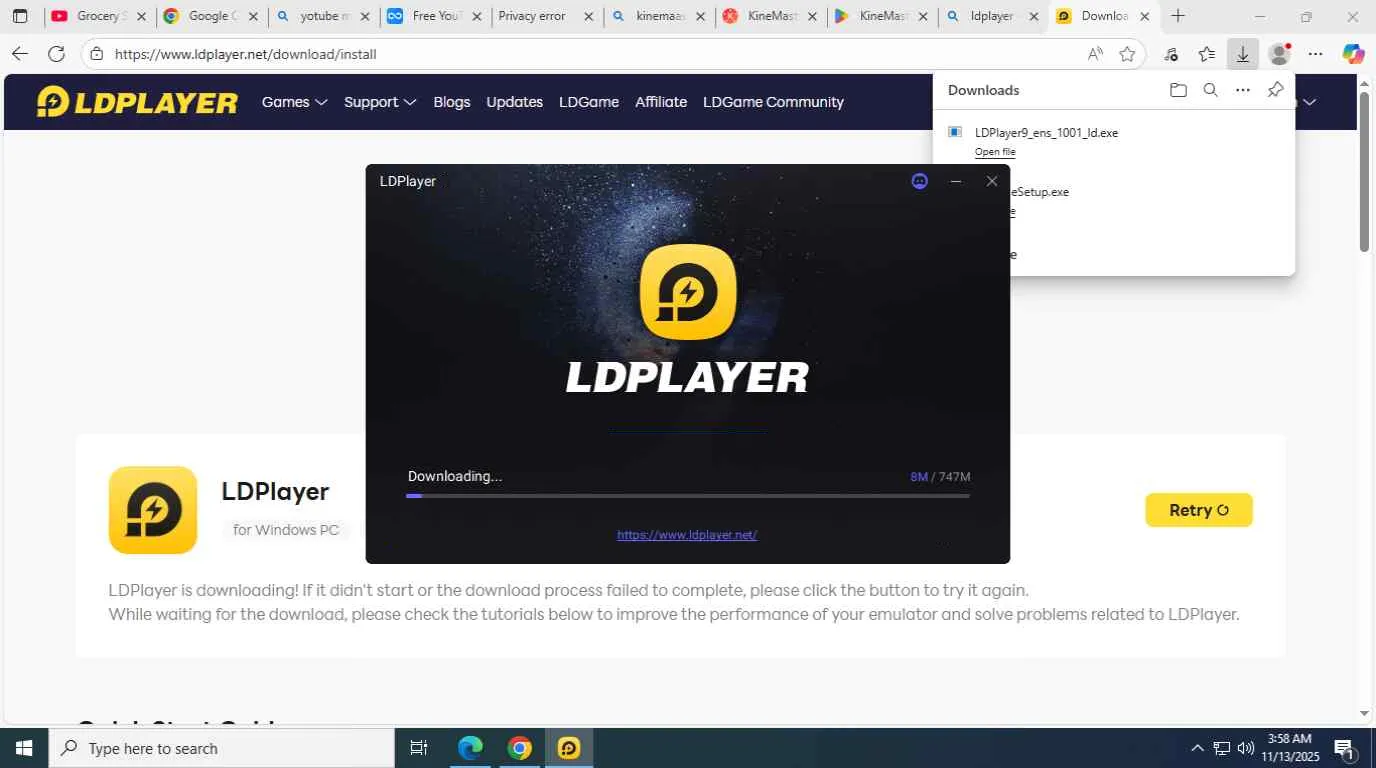Switch to the 'yotube' search tab
1376x768 pixels.
[x=324, y=16]
